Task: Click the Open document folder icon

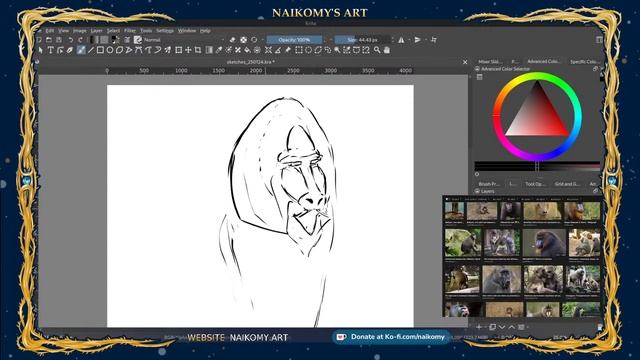Action: click(x=49, y=40)
